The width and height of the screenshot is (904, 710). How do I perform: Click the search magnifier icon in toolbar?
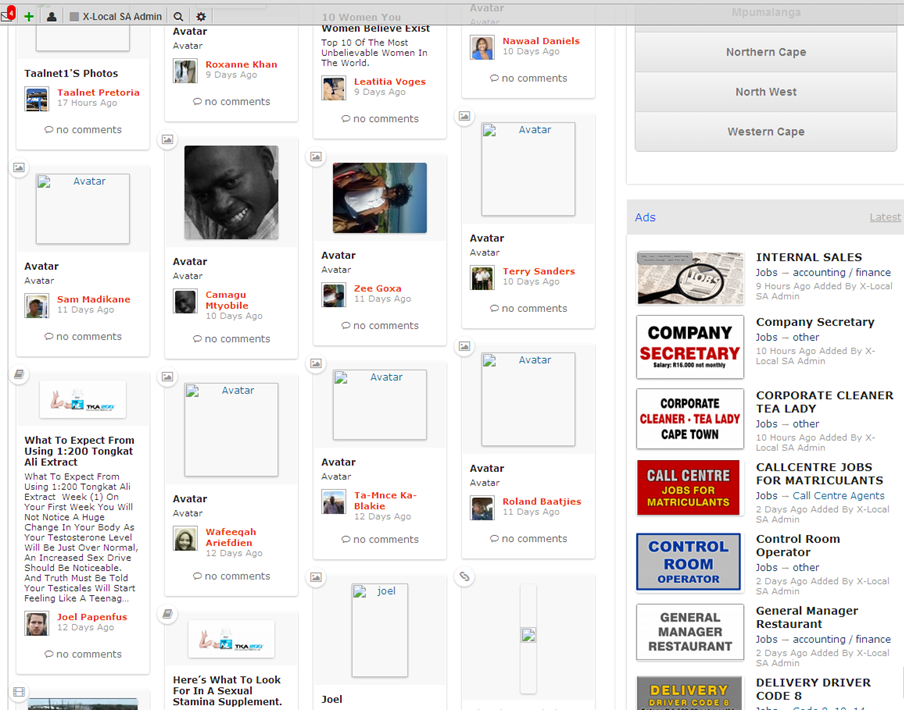(179, 17)
